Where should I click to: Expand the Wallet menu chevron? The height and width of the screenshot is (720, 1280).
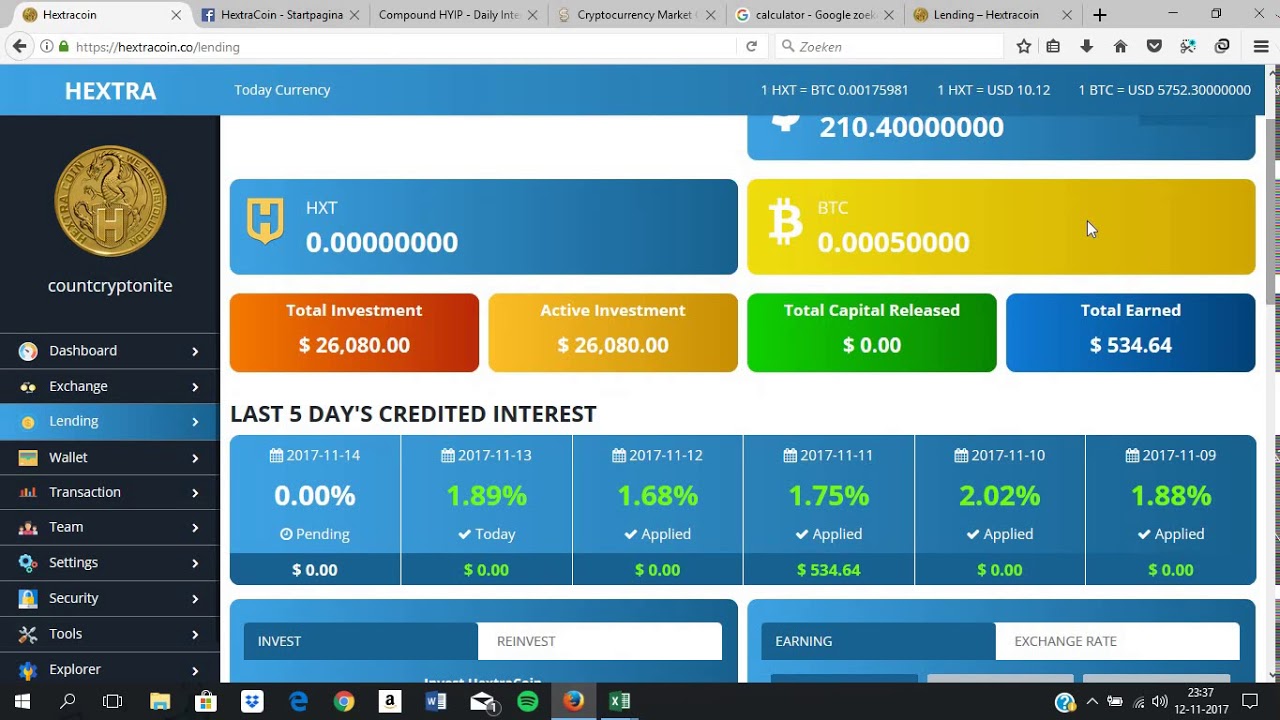point(195,458)
